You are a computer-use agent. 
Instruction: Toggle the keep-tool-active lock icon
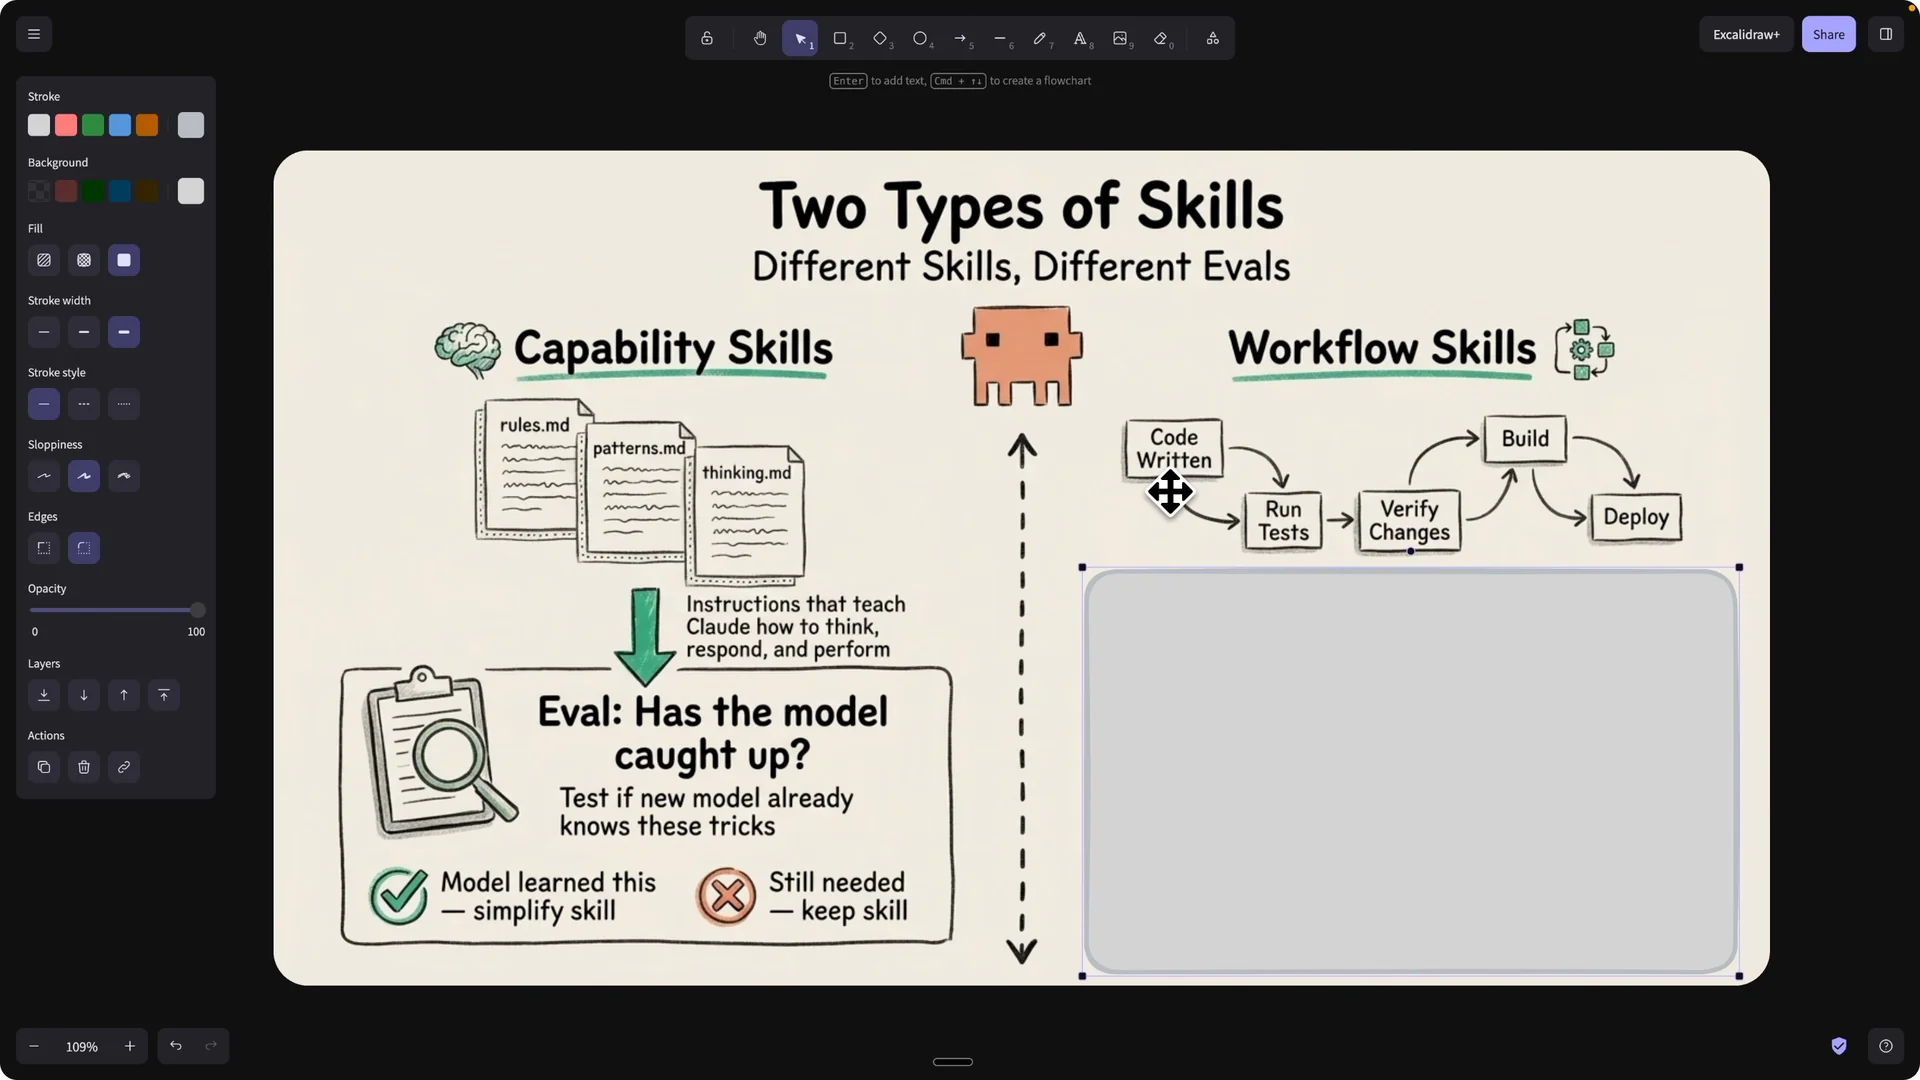click(707, 38)
